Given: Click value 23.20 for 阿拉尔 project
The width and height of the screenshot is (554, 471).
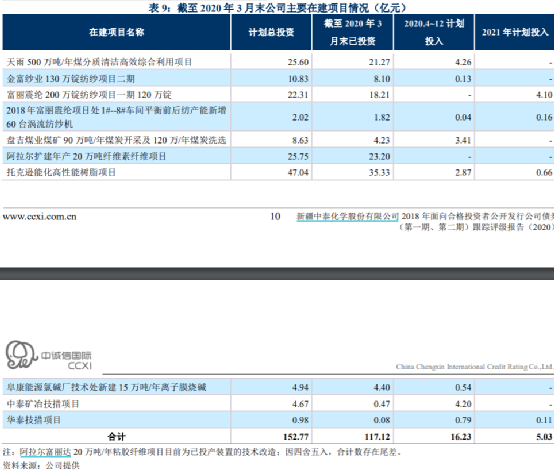Looking at the screenshot, I should coord(379,157).
